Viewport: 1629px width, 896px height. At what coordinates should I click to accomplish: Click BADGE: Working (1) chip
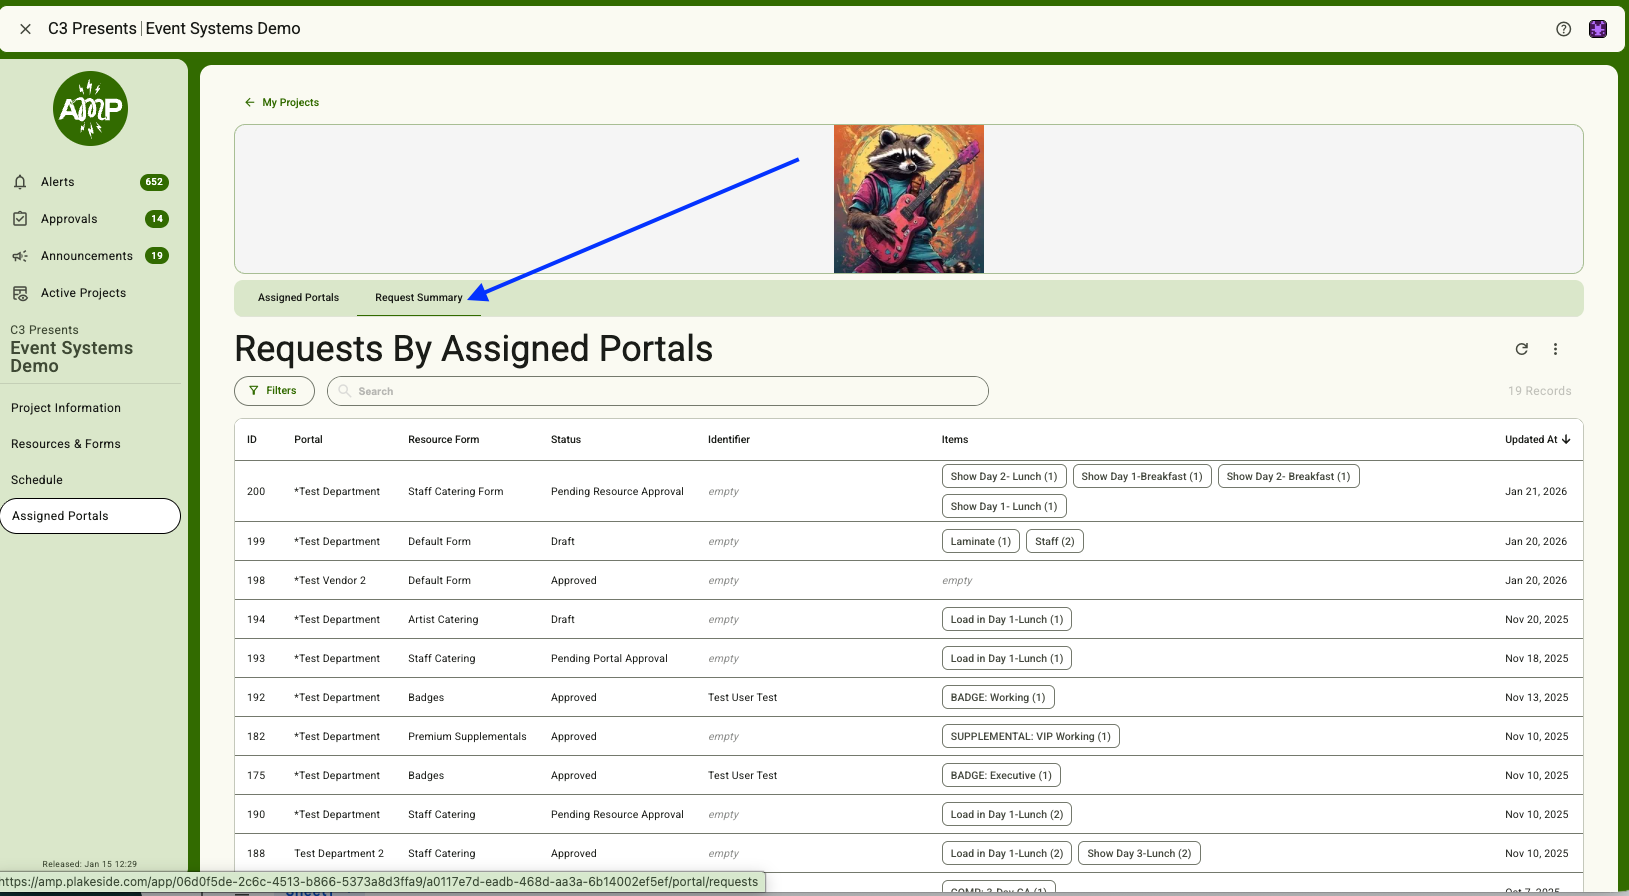click(x=998, y=698)
